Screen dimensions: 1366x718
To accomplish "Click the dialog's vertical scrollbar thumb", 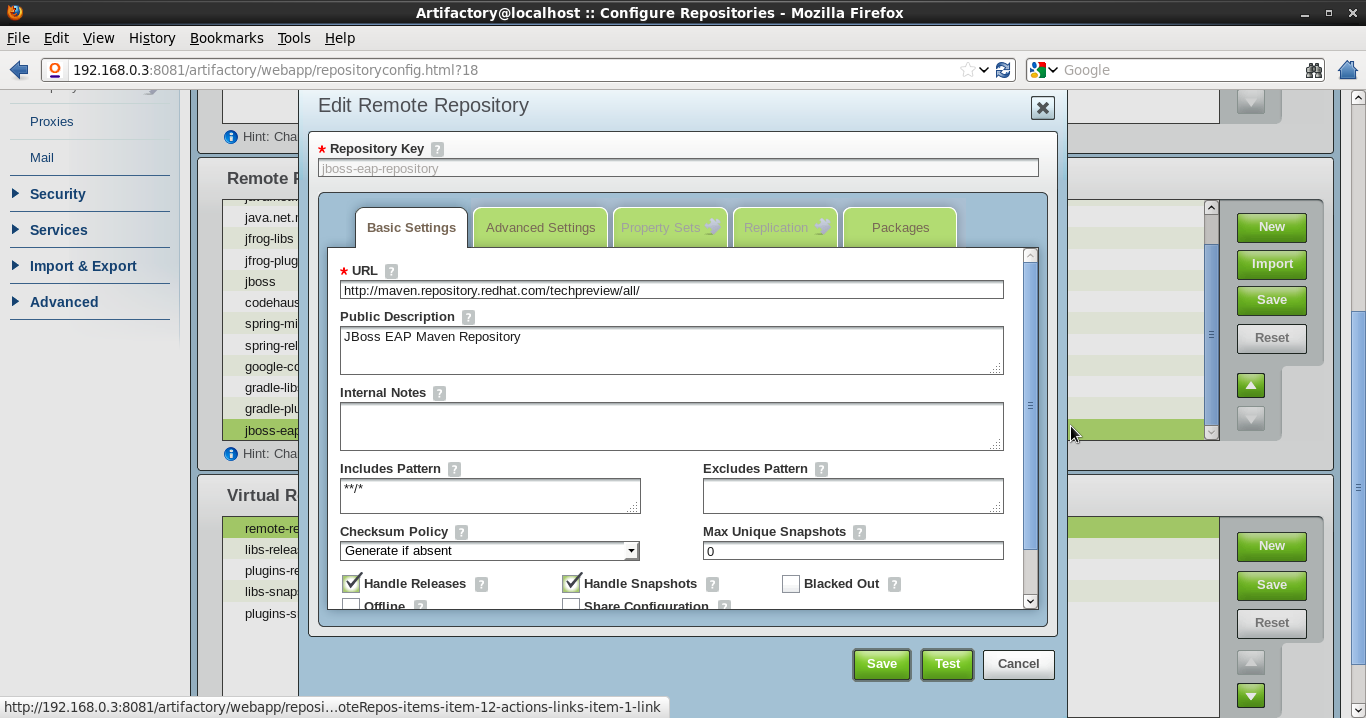I will point(1030,405).
